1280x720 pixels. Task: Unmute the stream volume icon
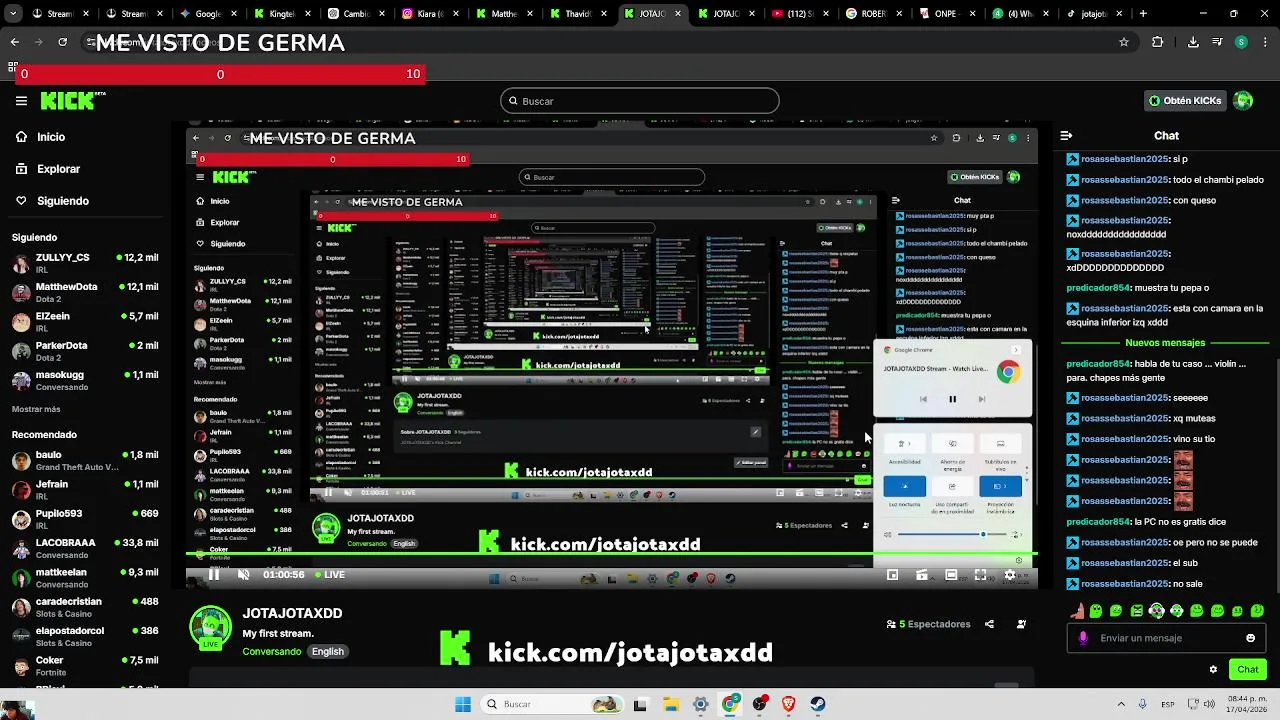pos(243,575)
